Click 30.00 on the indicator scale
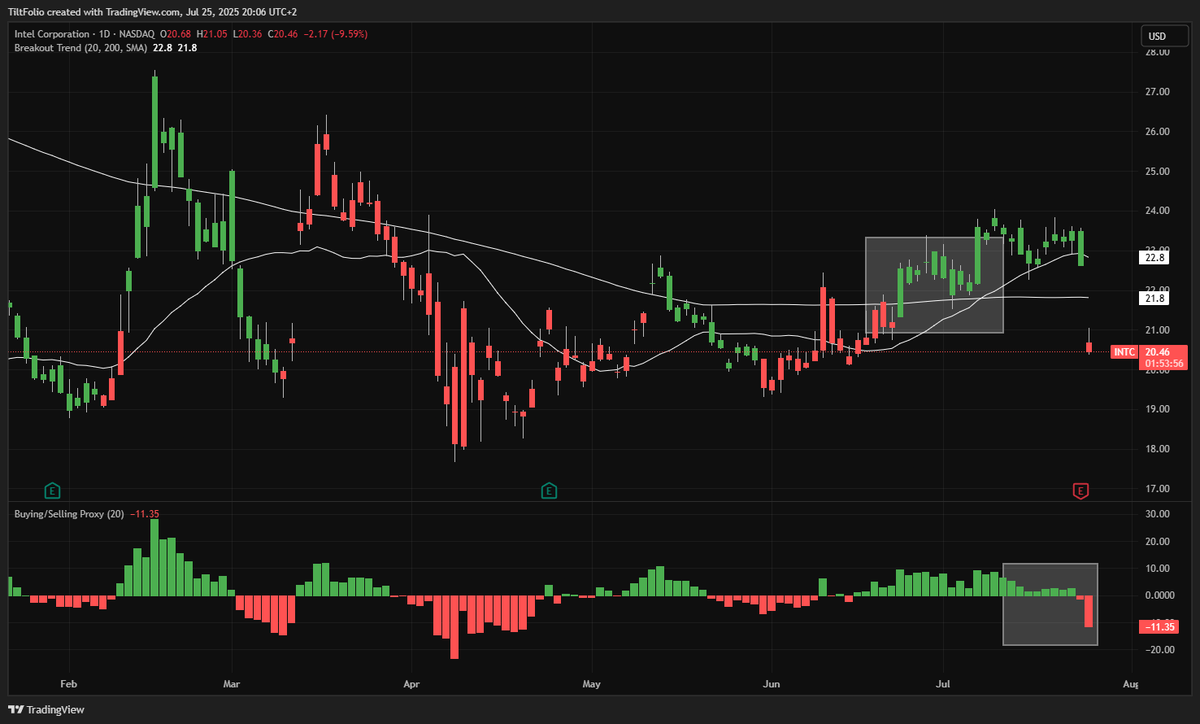 point(1158,514)
